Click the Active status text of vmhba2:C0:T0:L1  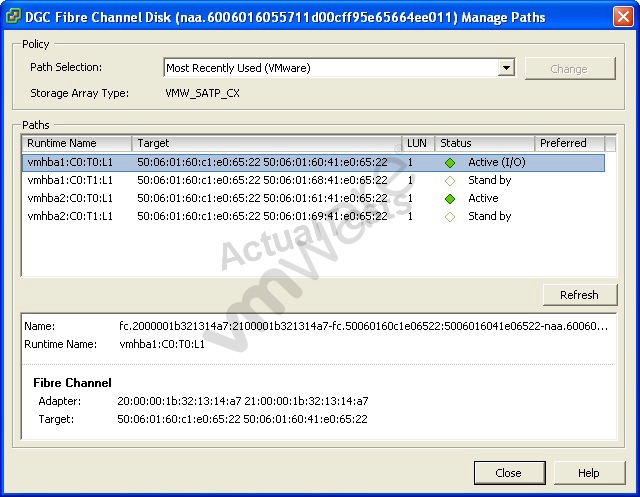point(483,198)
